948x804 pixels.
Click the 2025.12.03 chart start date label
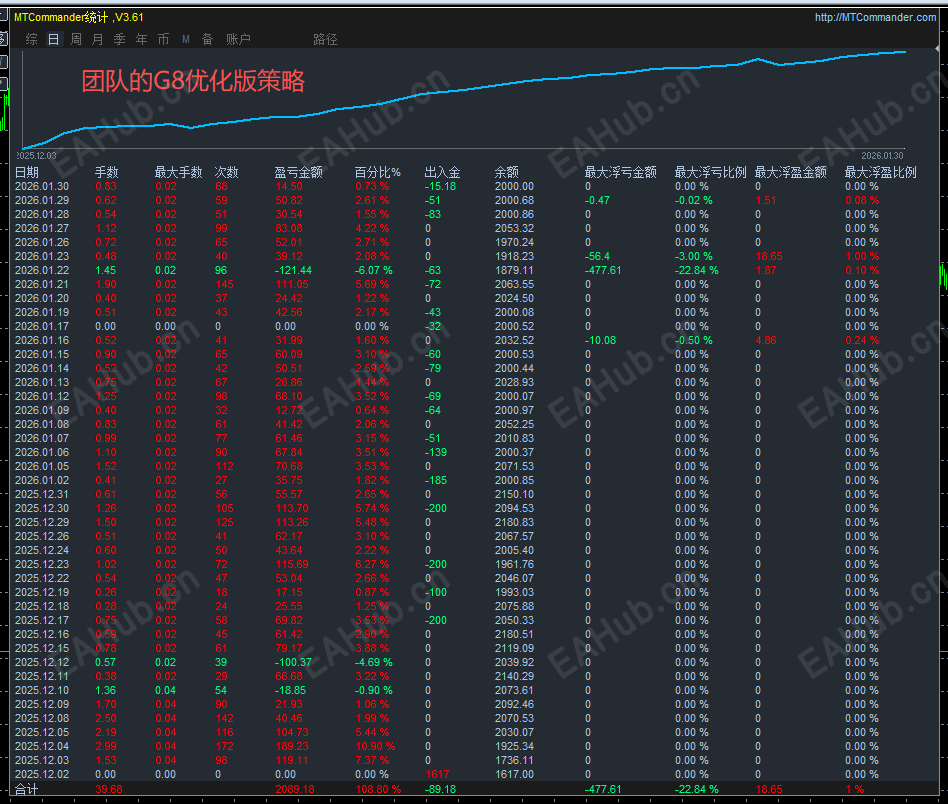(36, 156)
